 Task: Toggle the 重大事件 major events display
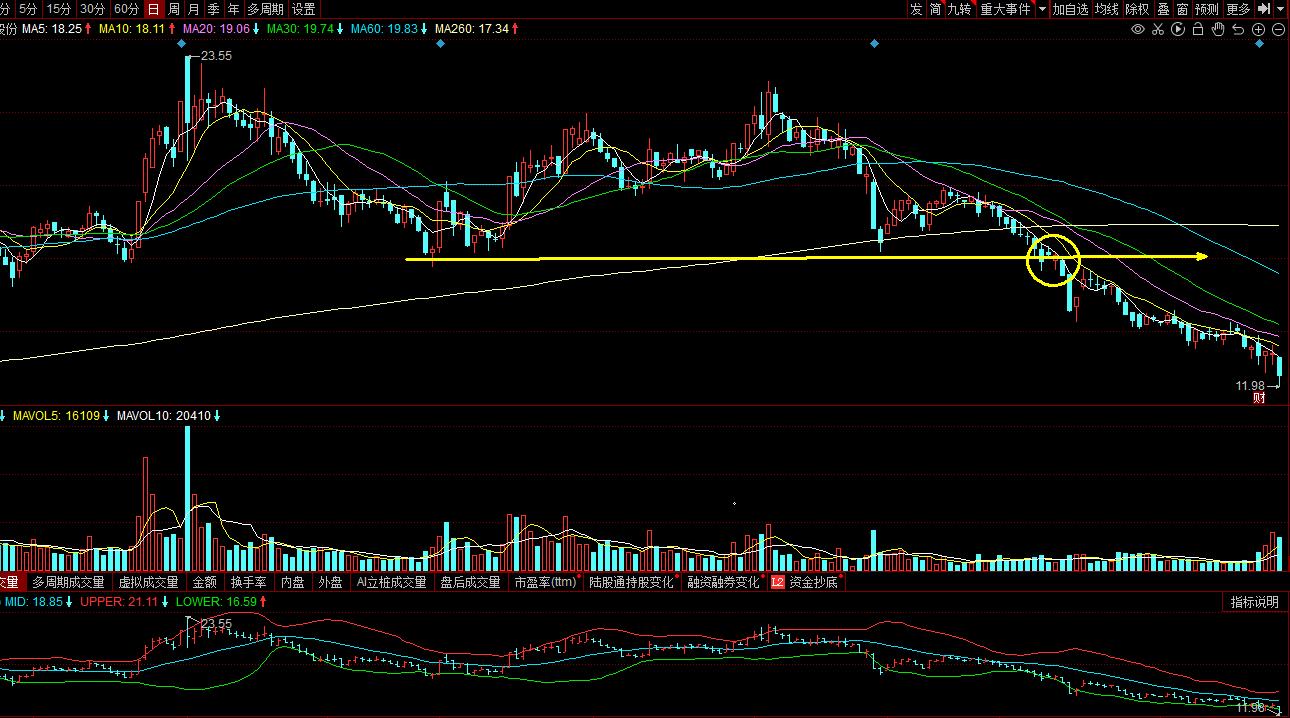click(x=1005, y=9)
